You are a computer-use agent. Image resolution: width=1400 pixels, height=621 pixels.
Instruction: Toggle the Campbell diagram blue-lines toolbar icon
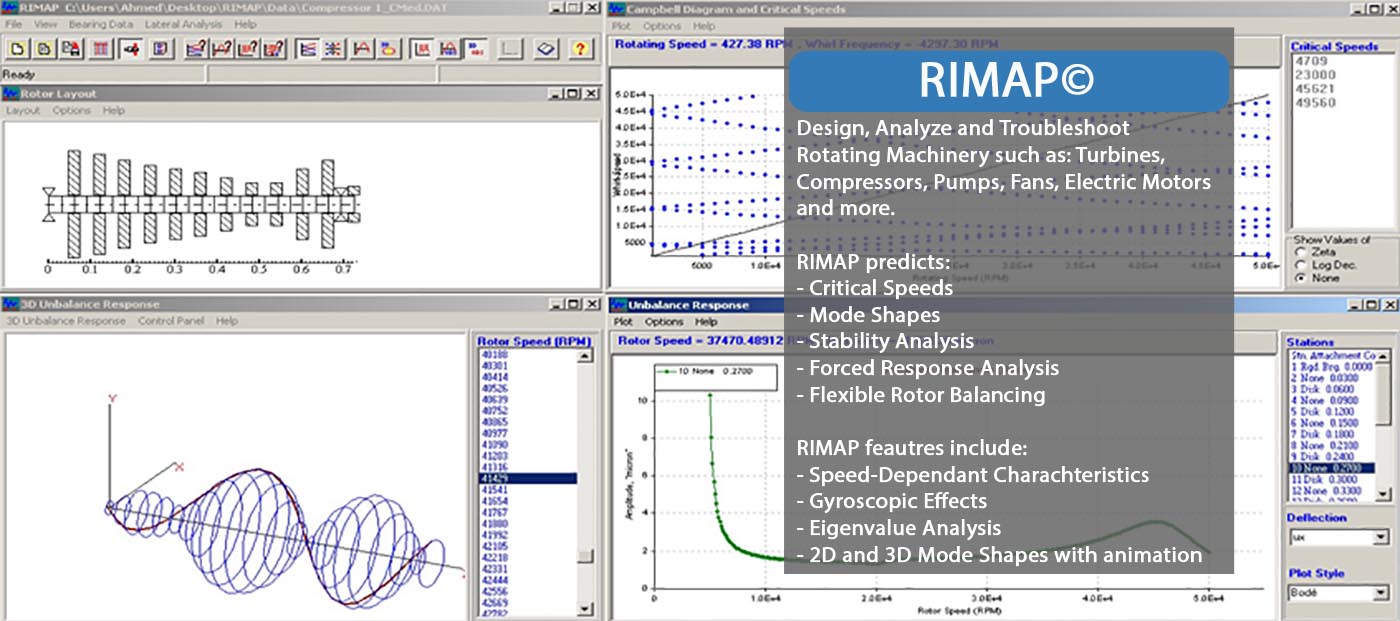pos(308,49)
